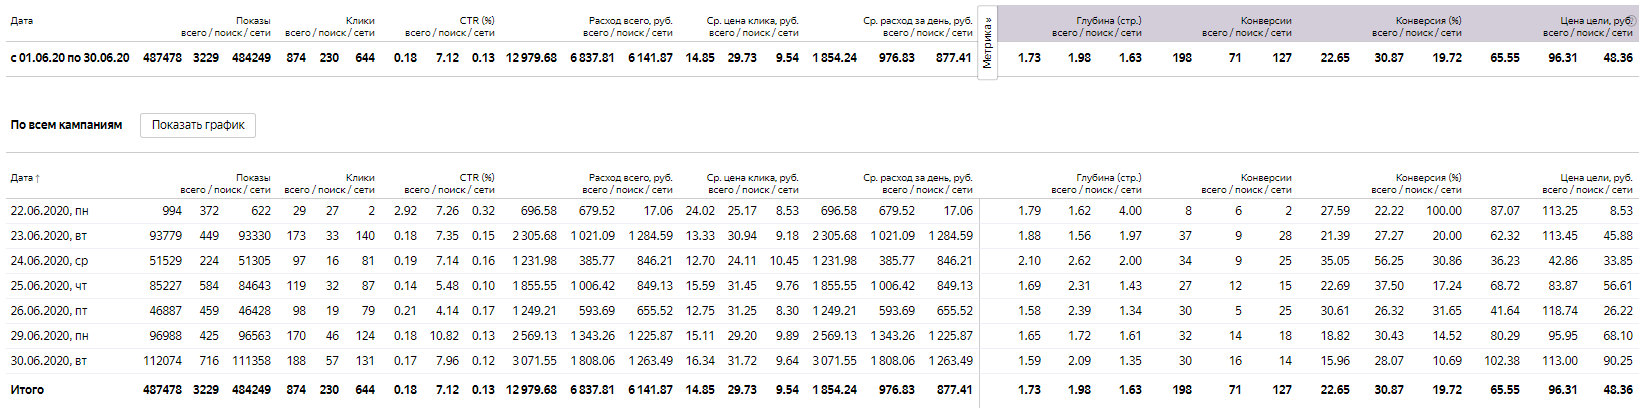Click "Конверсия (%)" header in daily table

point(1428,178)
